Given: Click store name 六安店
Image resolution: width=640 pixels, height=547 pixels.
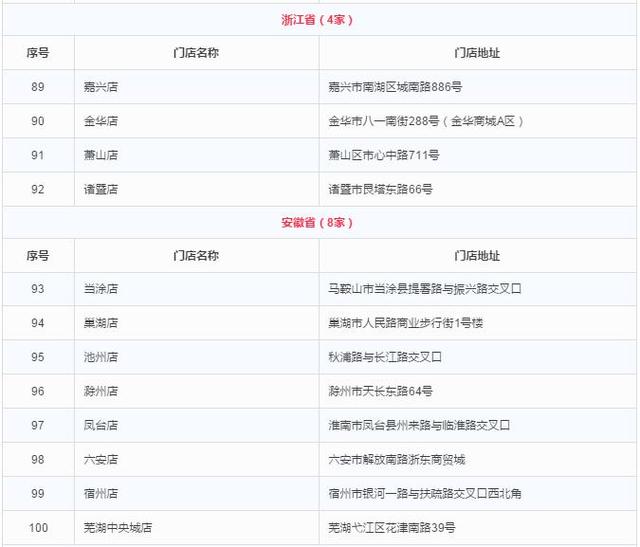Looking at the screenshot, I should [x=101, y=460].
